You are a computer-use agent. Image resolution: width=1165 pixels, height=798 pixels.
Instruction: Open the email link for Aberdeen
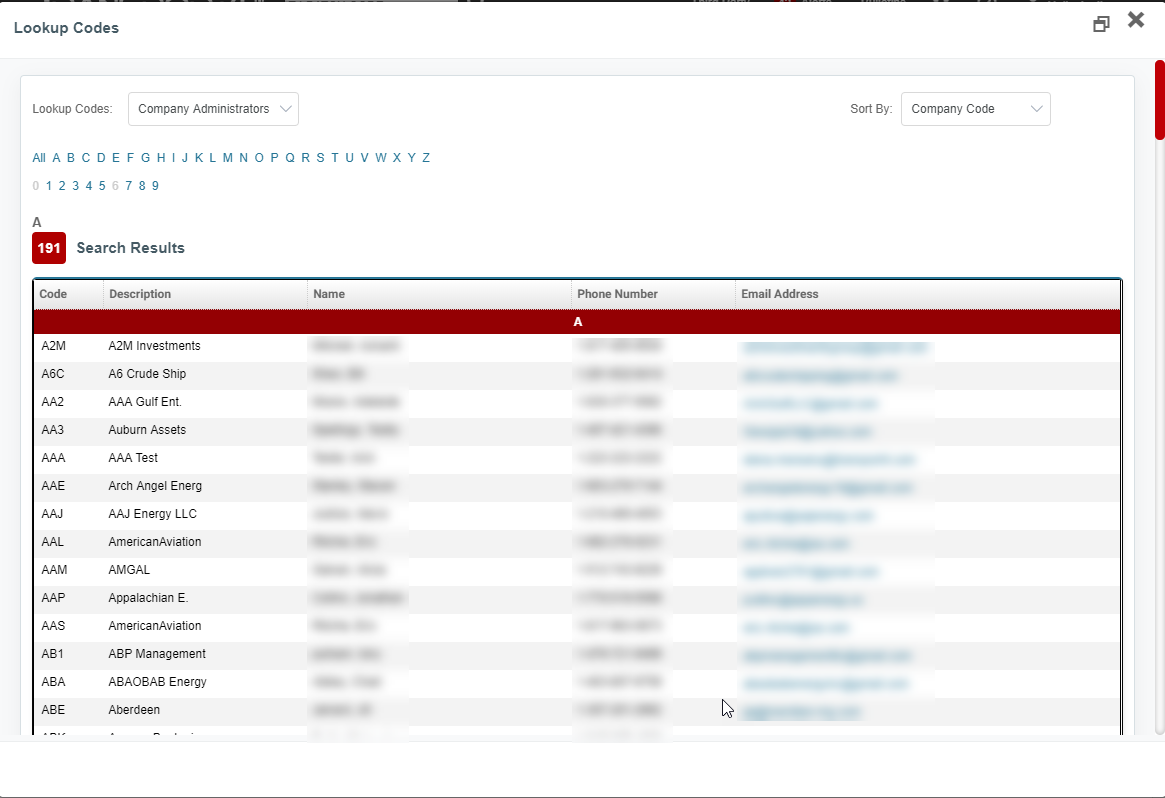(x=800, y=712)
